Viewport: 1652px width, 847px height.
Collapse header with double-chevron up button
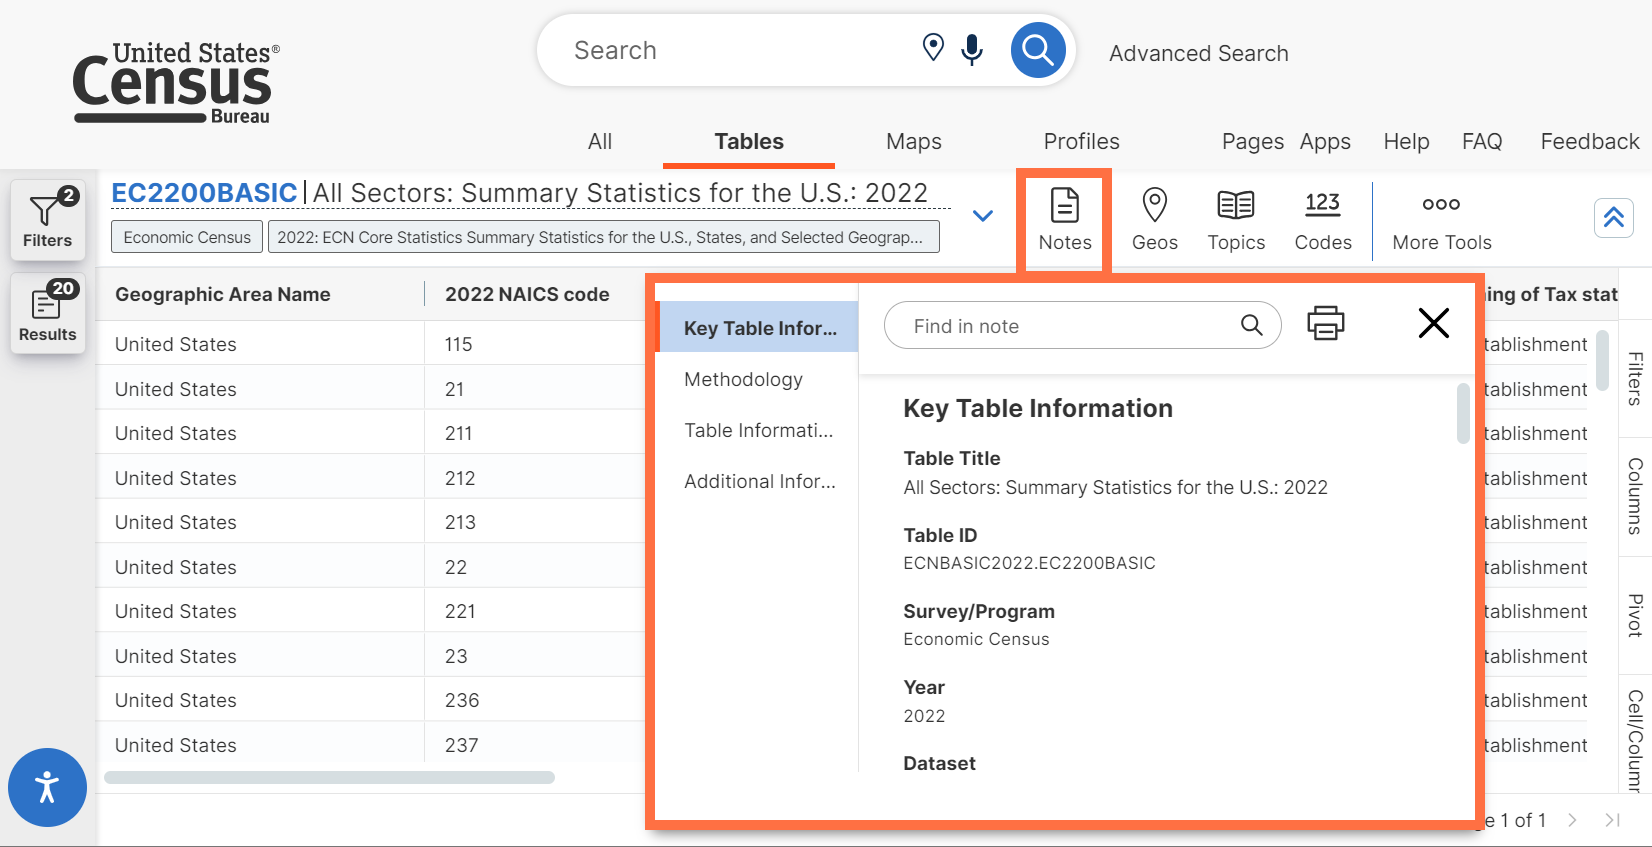pyautogui.click(x=1614, y=217)
